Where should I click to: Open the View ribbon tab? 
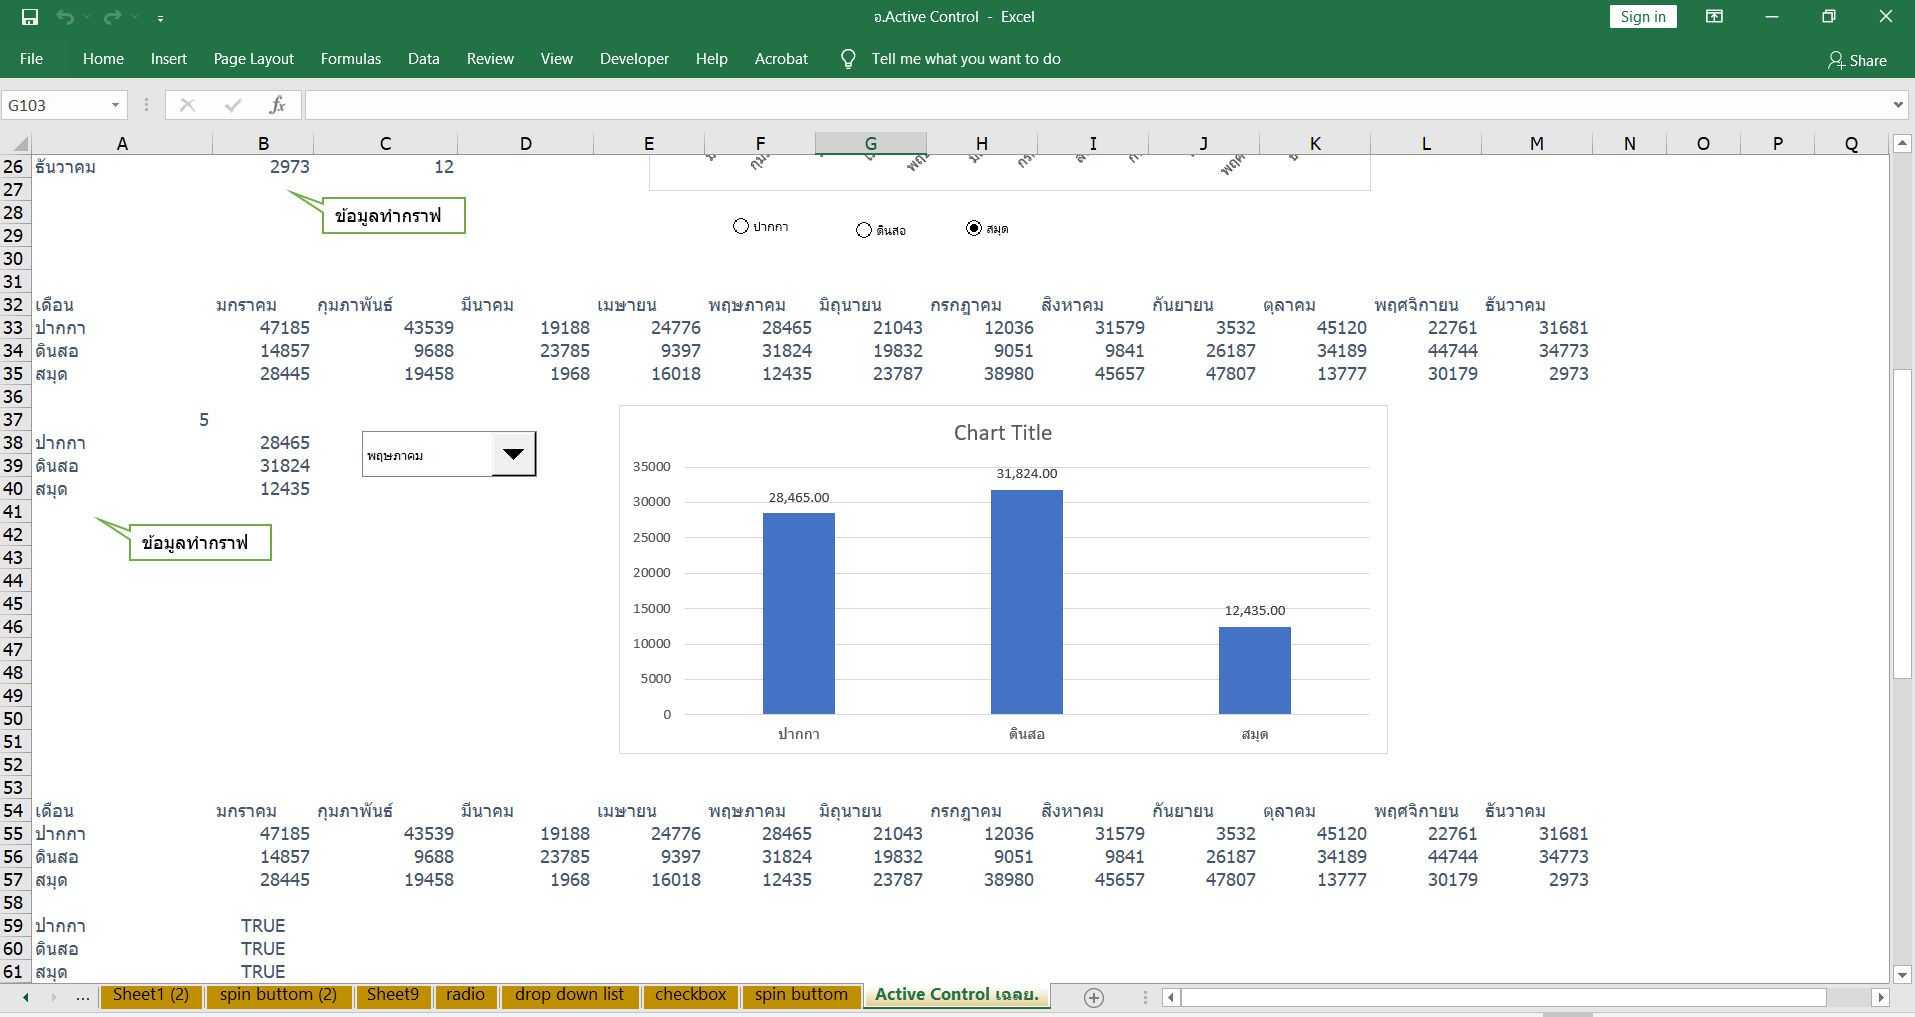(x=557, y=59)
